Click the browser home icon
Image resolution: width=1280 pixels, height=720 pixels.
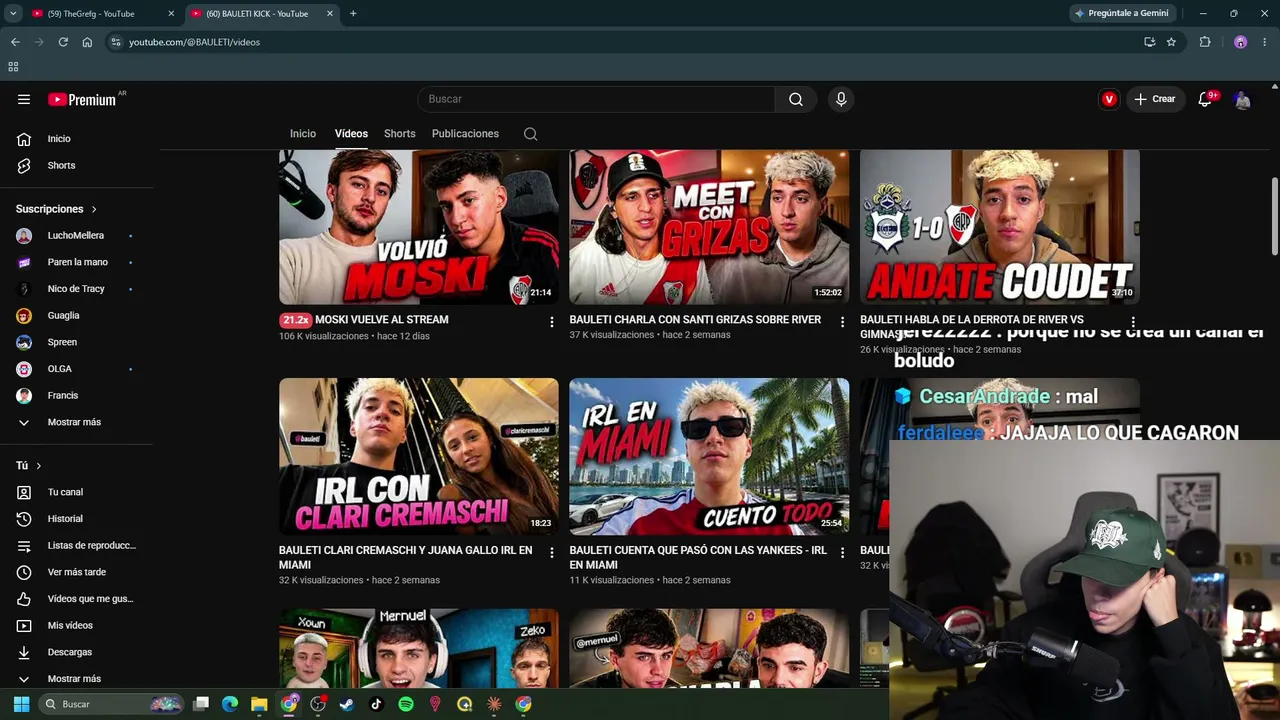pyautogui.click(x=87, y=42)
